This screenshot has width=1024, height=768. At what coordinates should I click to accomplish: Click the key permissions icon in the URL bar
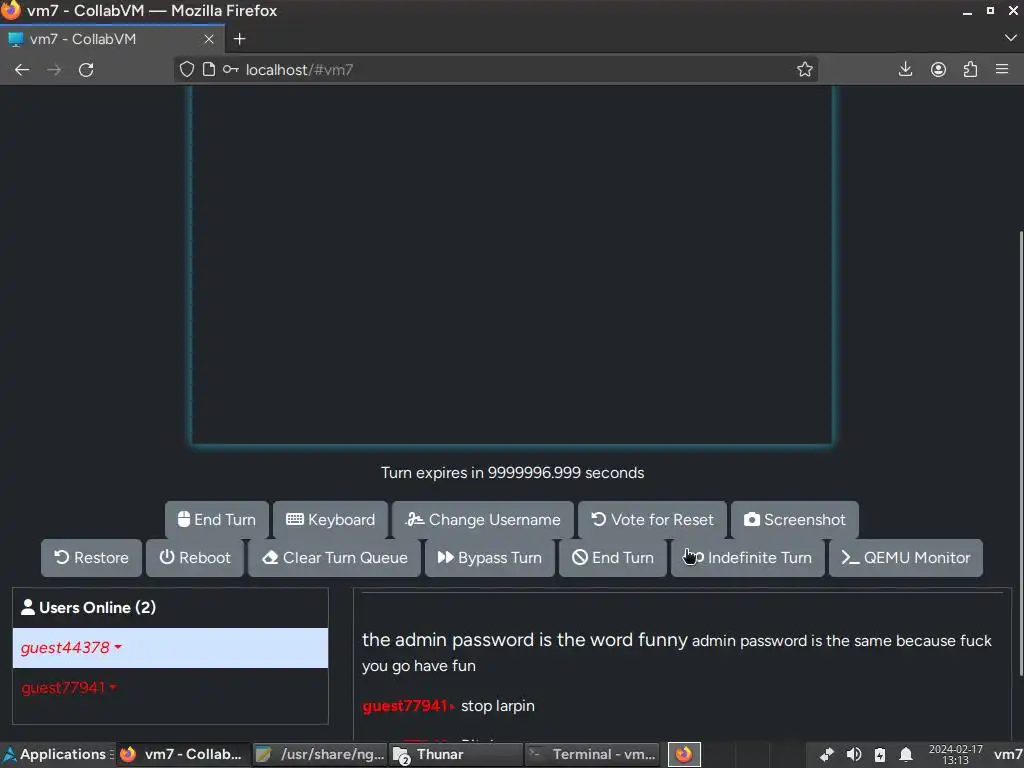coord(230,69)
